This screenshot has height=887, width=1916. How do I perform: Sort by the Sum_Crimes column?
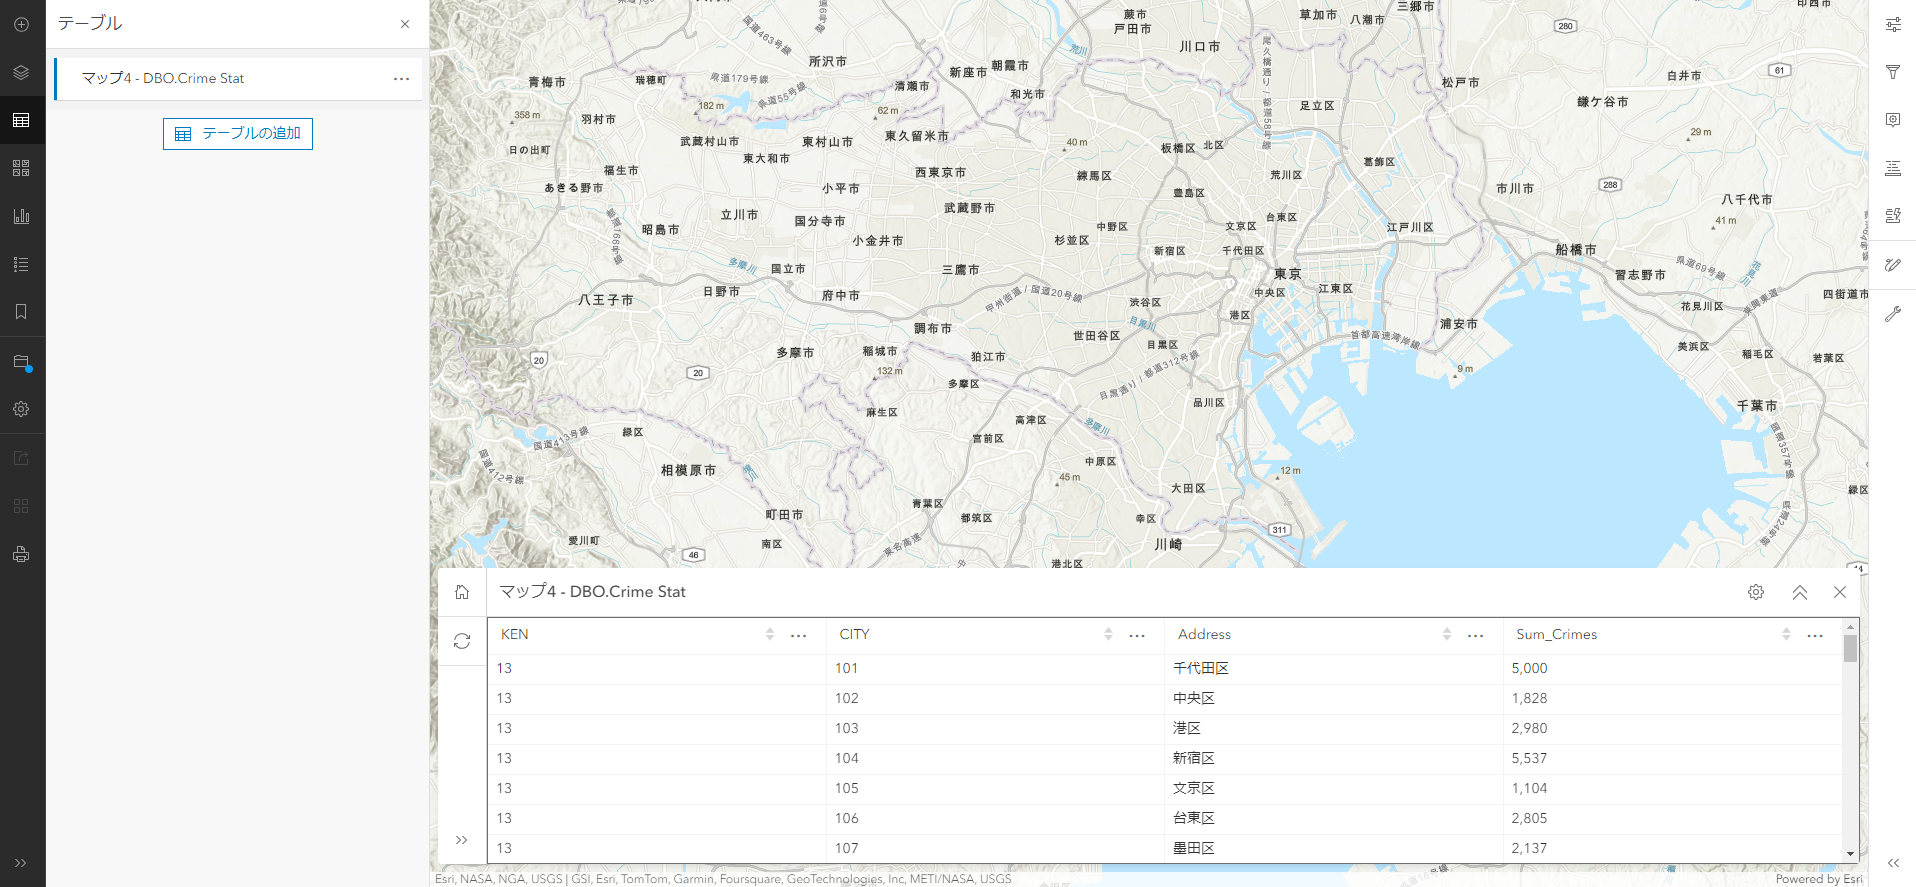tap(1786, 634)
